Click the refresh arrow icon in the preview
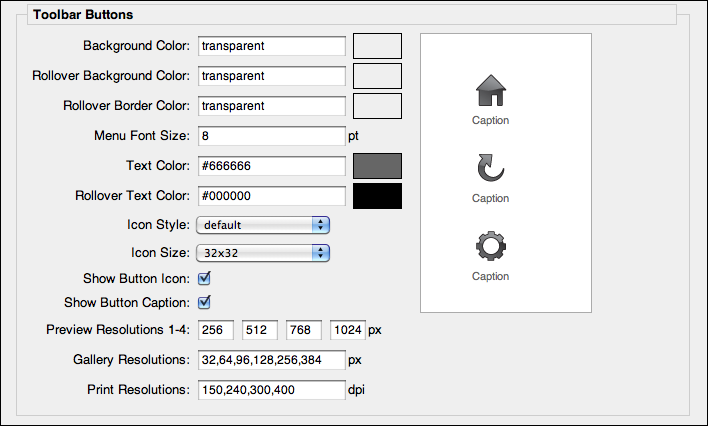Viewport: 708px width, 426px height. [x=491, y=168]
